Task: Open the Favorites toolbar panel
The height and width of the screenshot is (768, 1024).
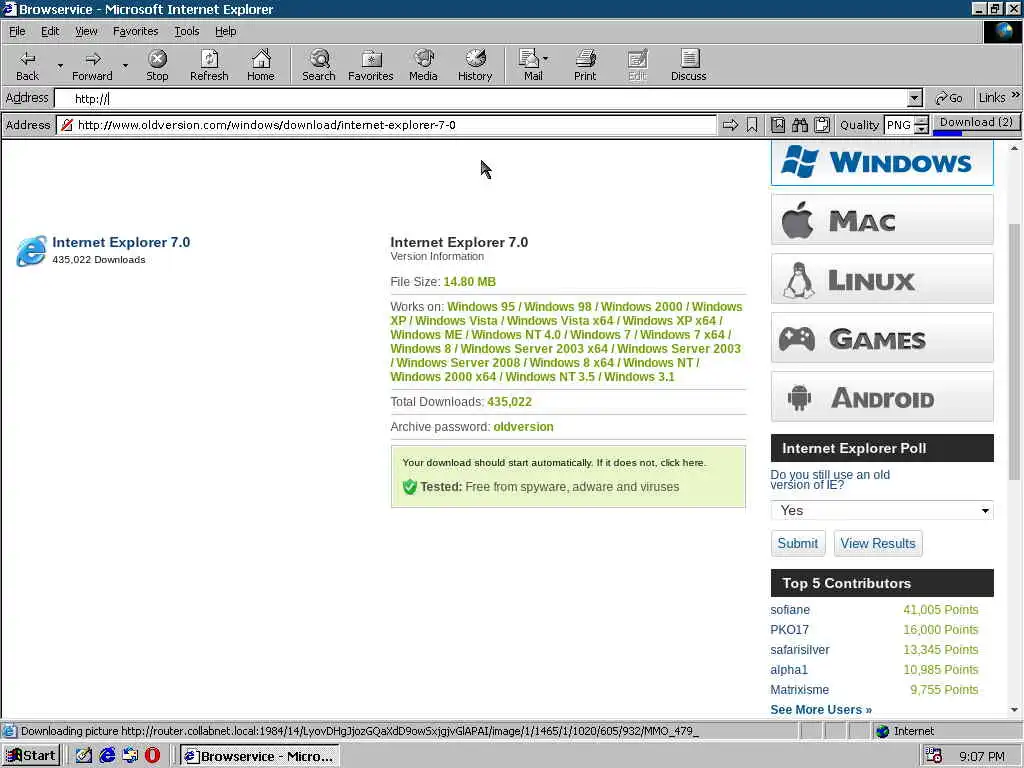Action: click(370, 65)
